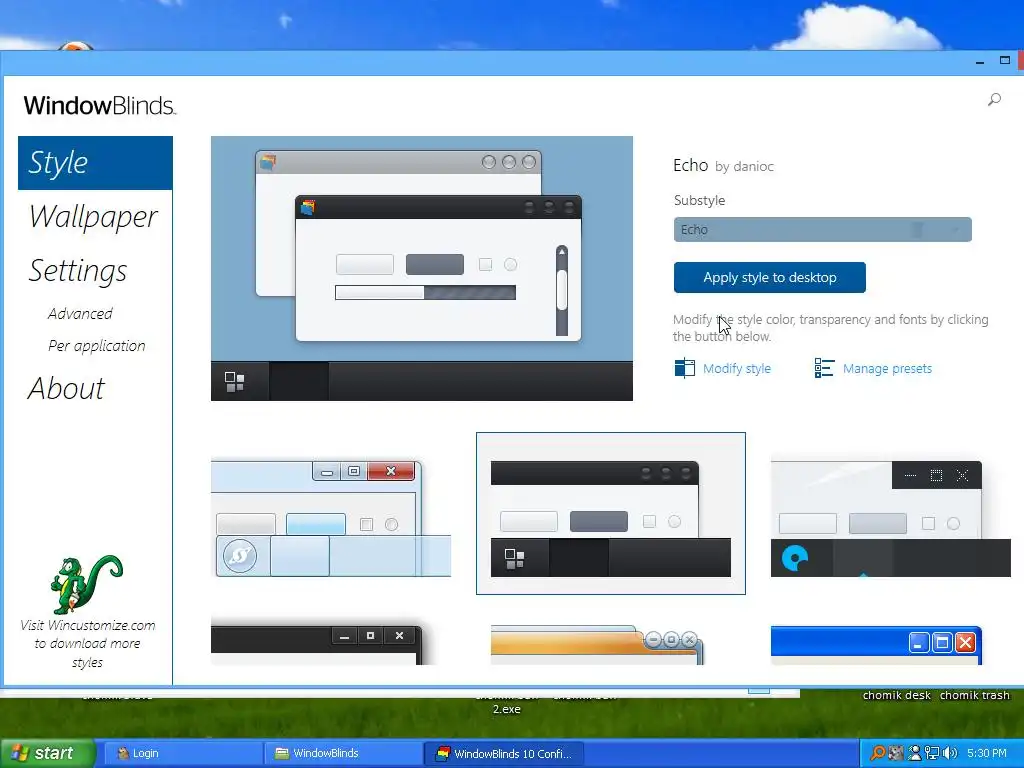
Task: Select the Style section
Action: pos(95,163)
